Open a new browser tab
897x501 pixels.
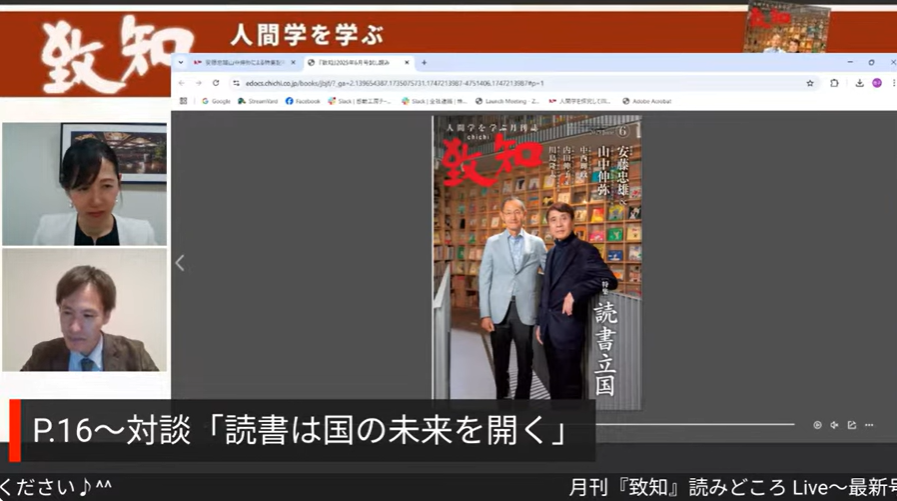(x=424, y=62)
